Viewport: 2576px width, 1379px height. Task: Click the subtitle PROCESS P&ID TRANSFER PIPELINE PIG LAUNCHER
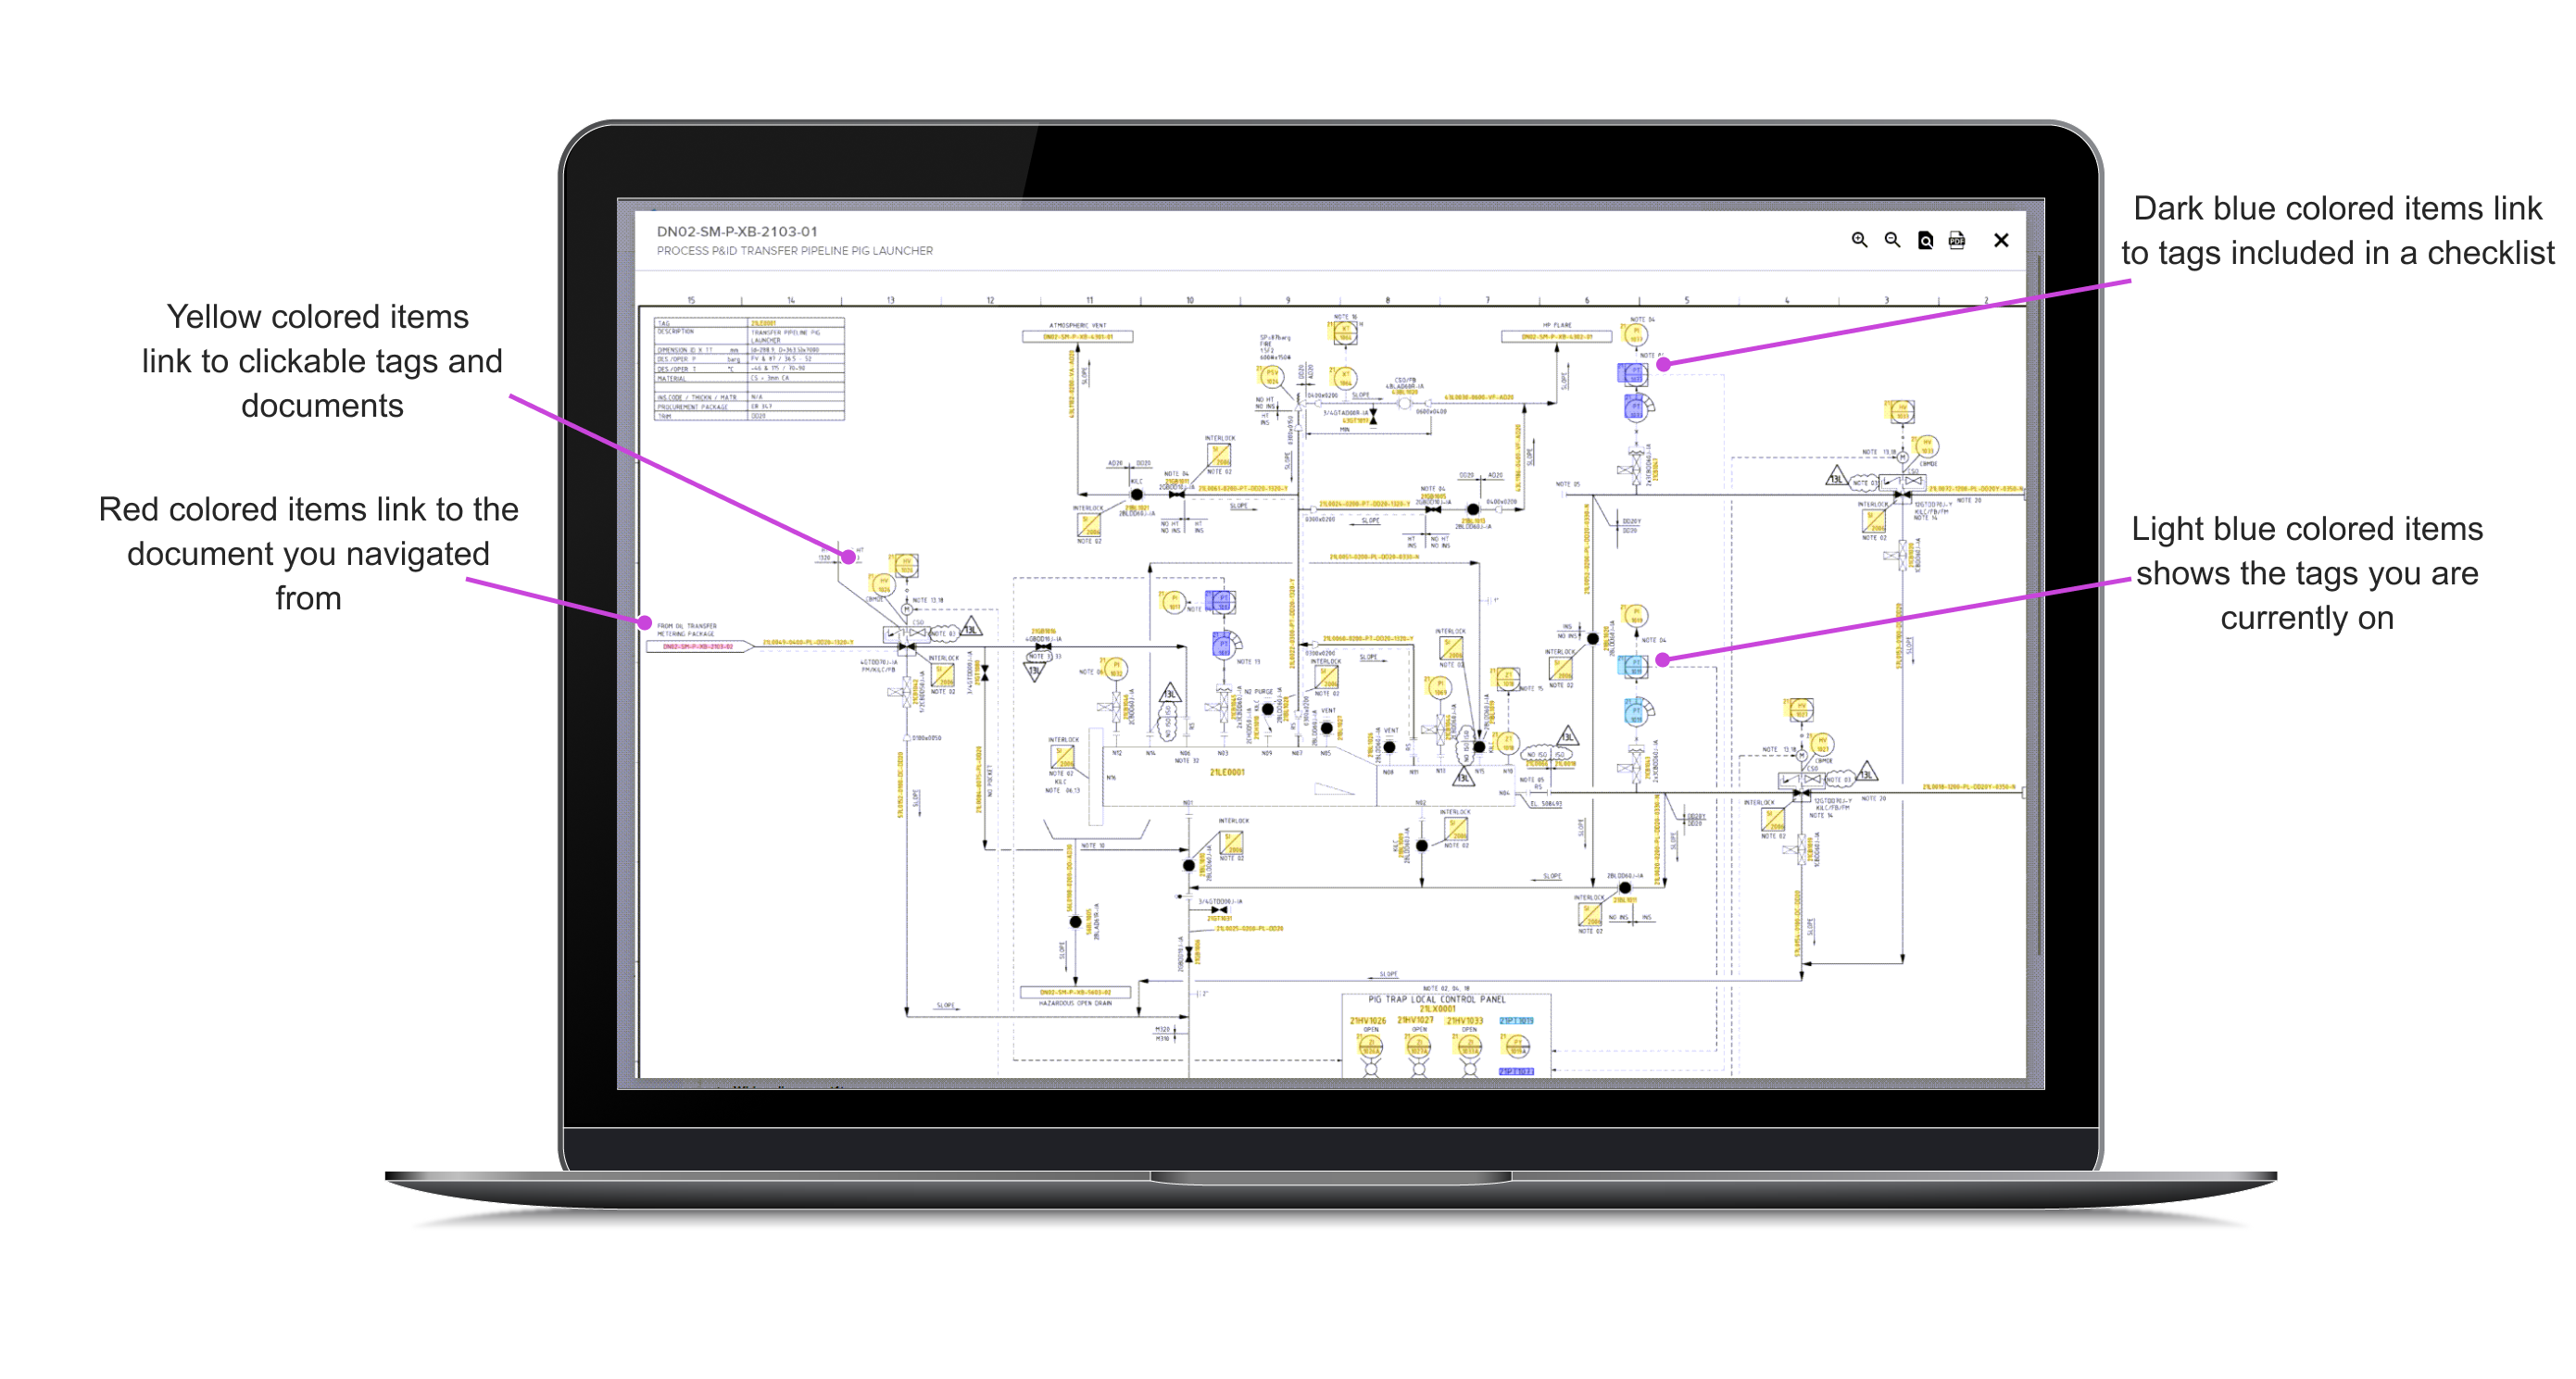pyautogui.click(x=794, y=251)
